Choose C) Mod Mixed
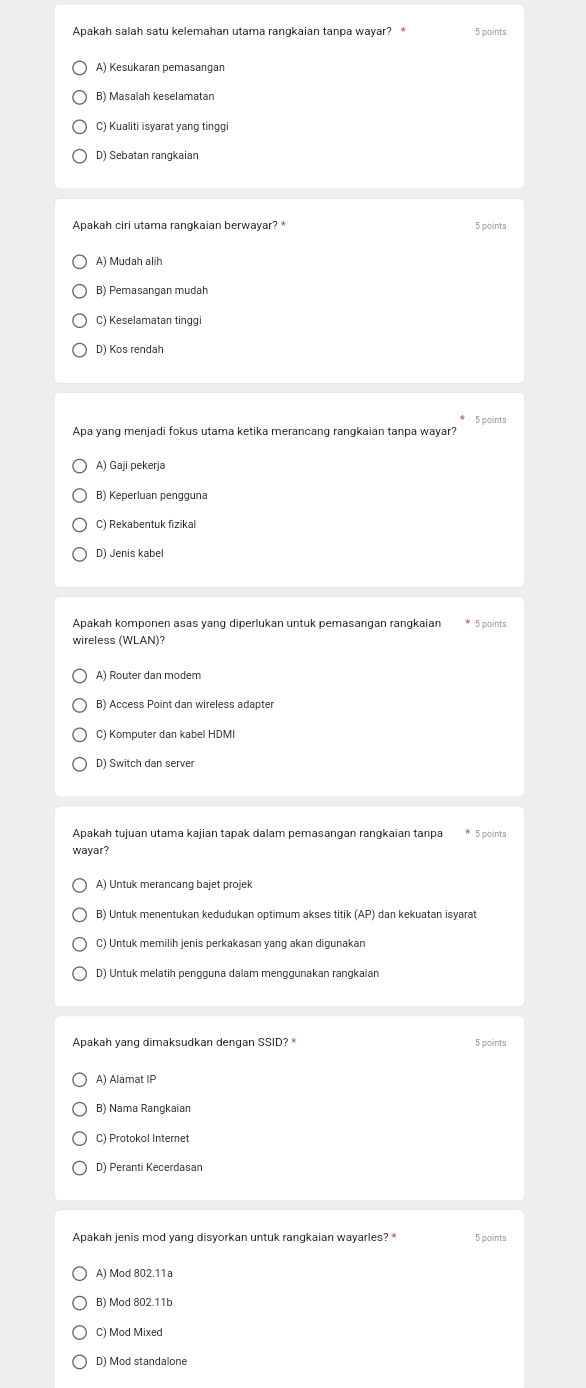Viewport: 586px width, 1388px height. click(x=79, y=1332)
